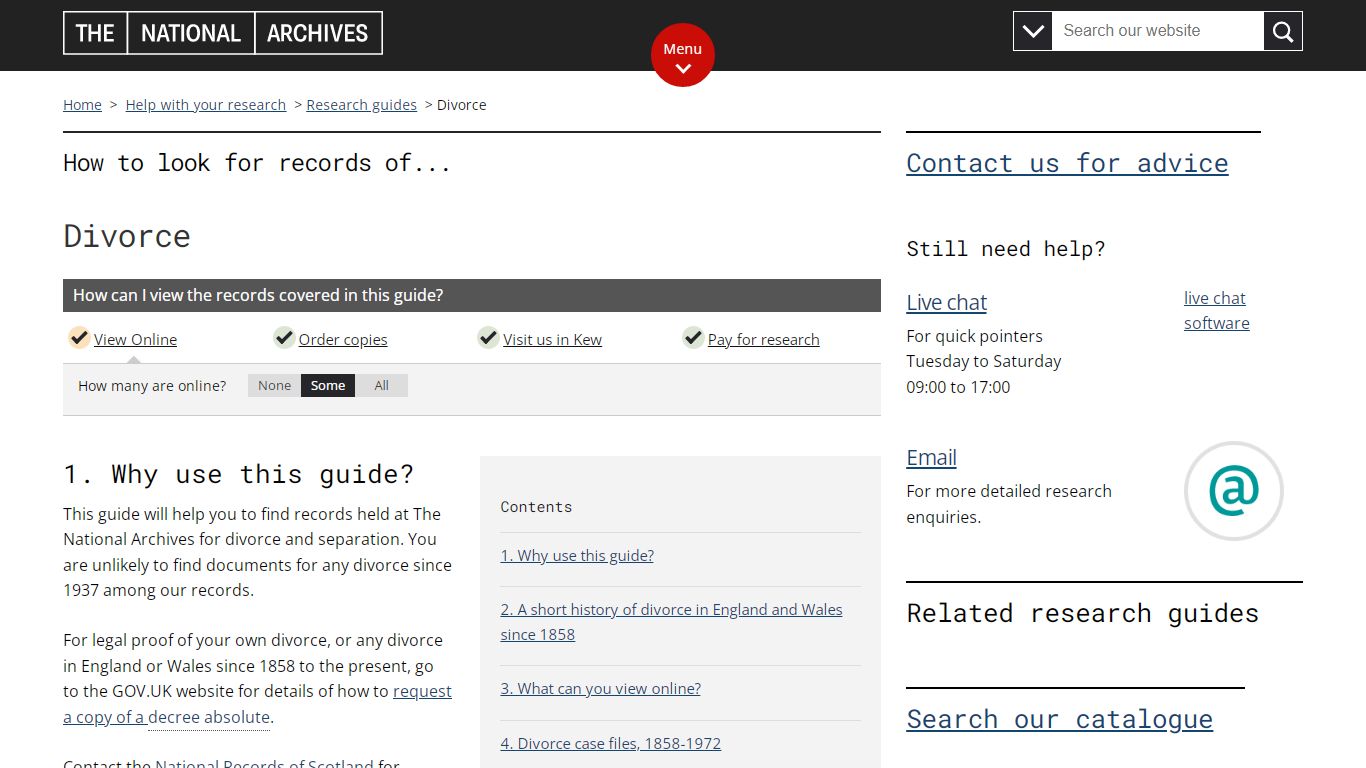Screen dimensions: 1366x768
Task: Click the View Online checkmark icon
Action: click(x=79, y=337)
